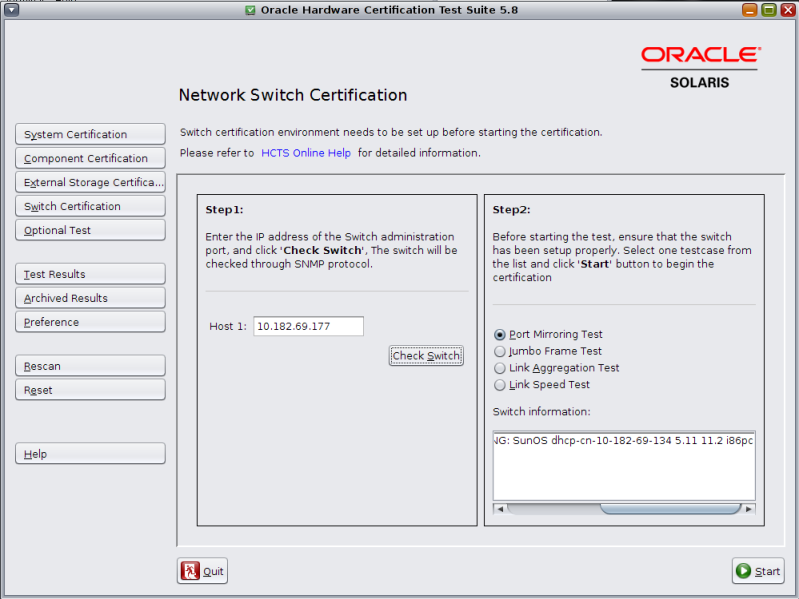The width and height of the screenshot is (799, 599).
Task: Open Component Certification section
Action: 90,158
